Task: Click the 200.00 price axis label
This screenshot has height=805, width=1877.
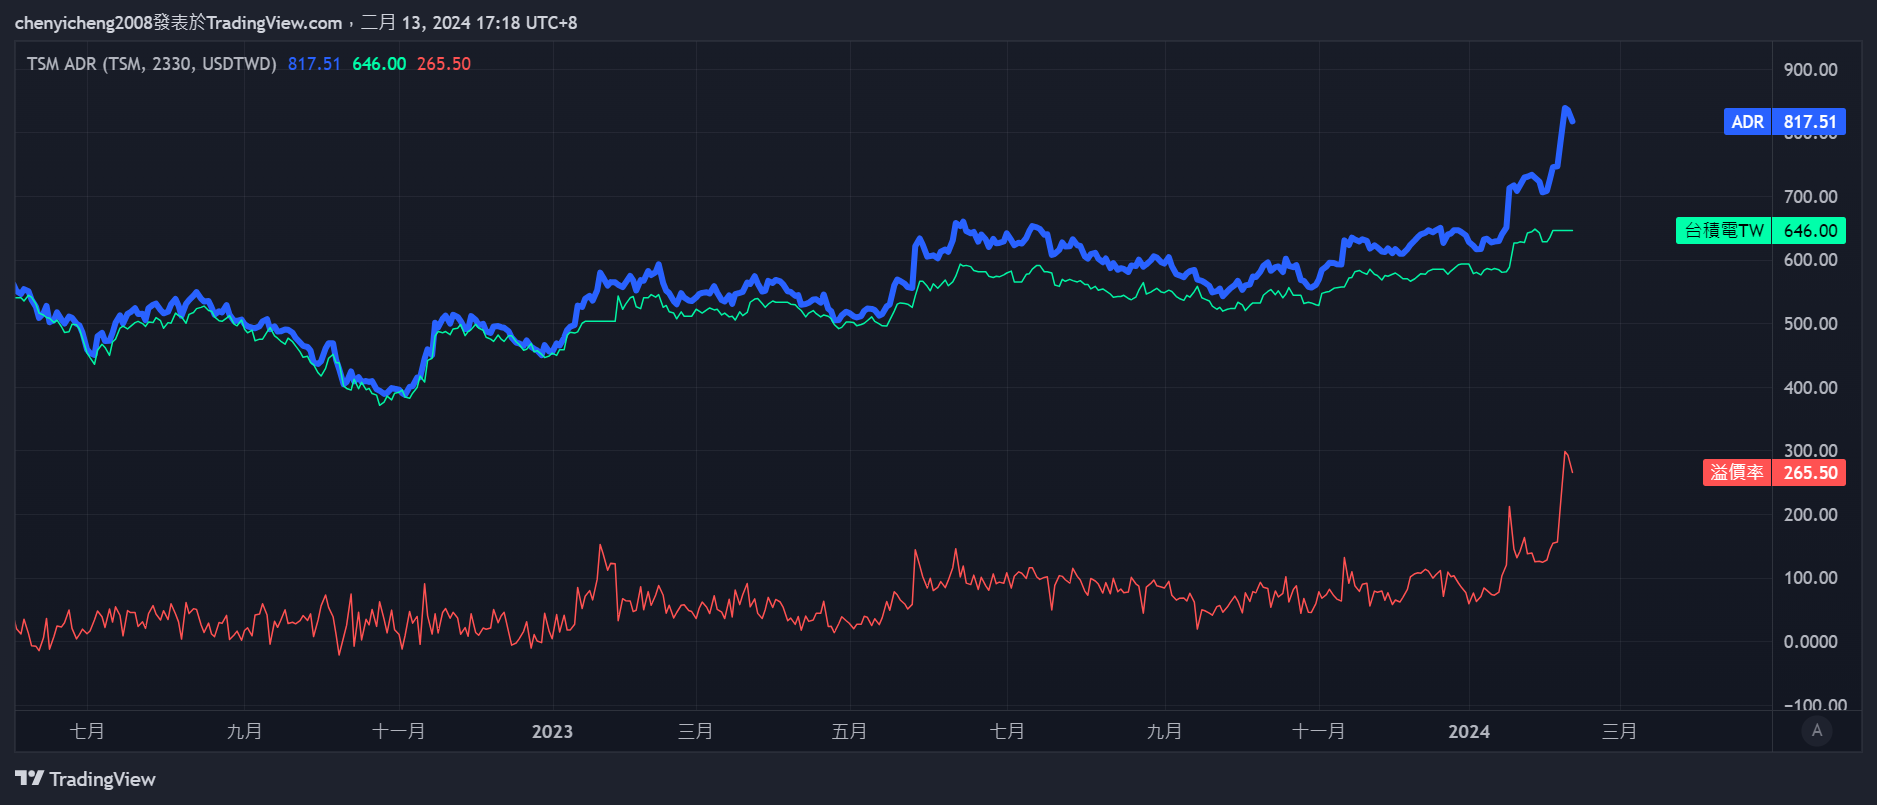Action: tap(1810, 515)
